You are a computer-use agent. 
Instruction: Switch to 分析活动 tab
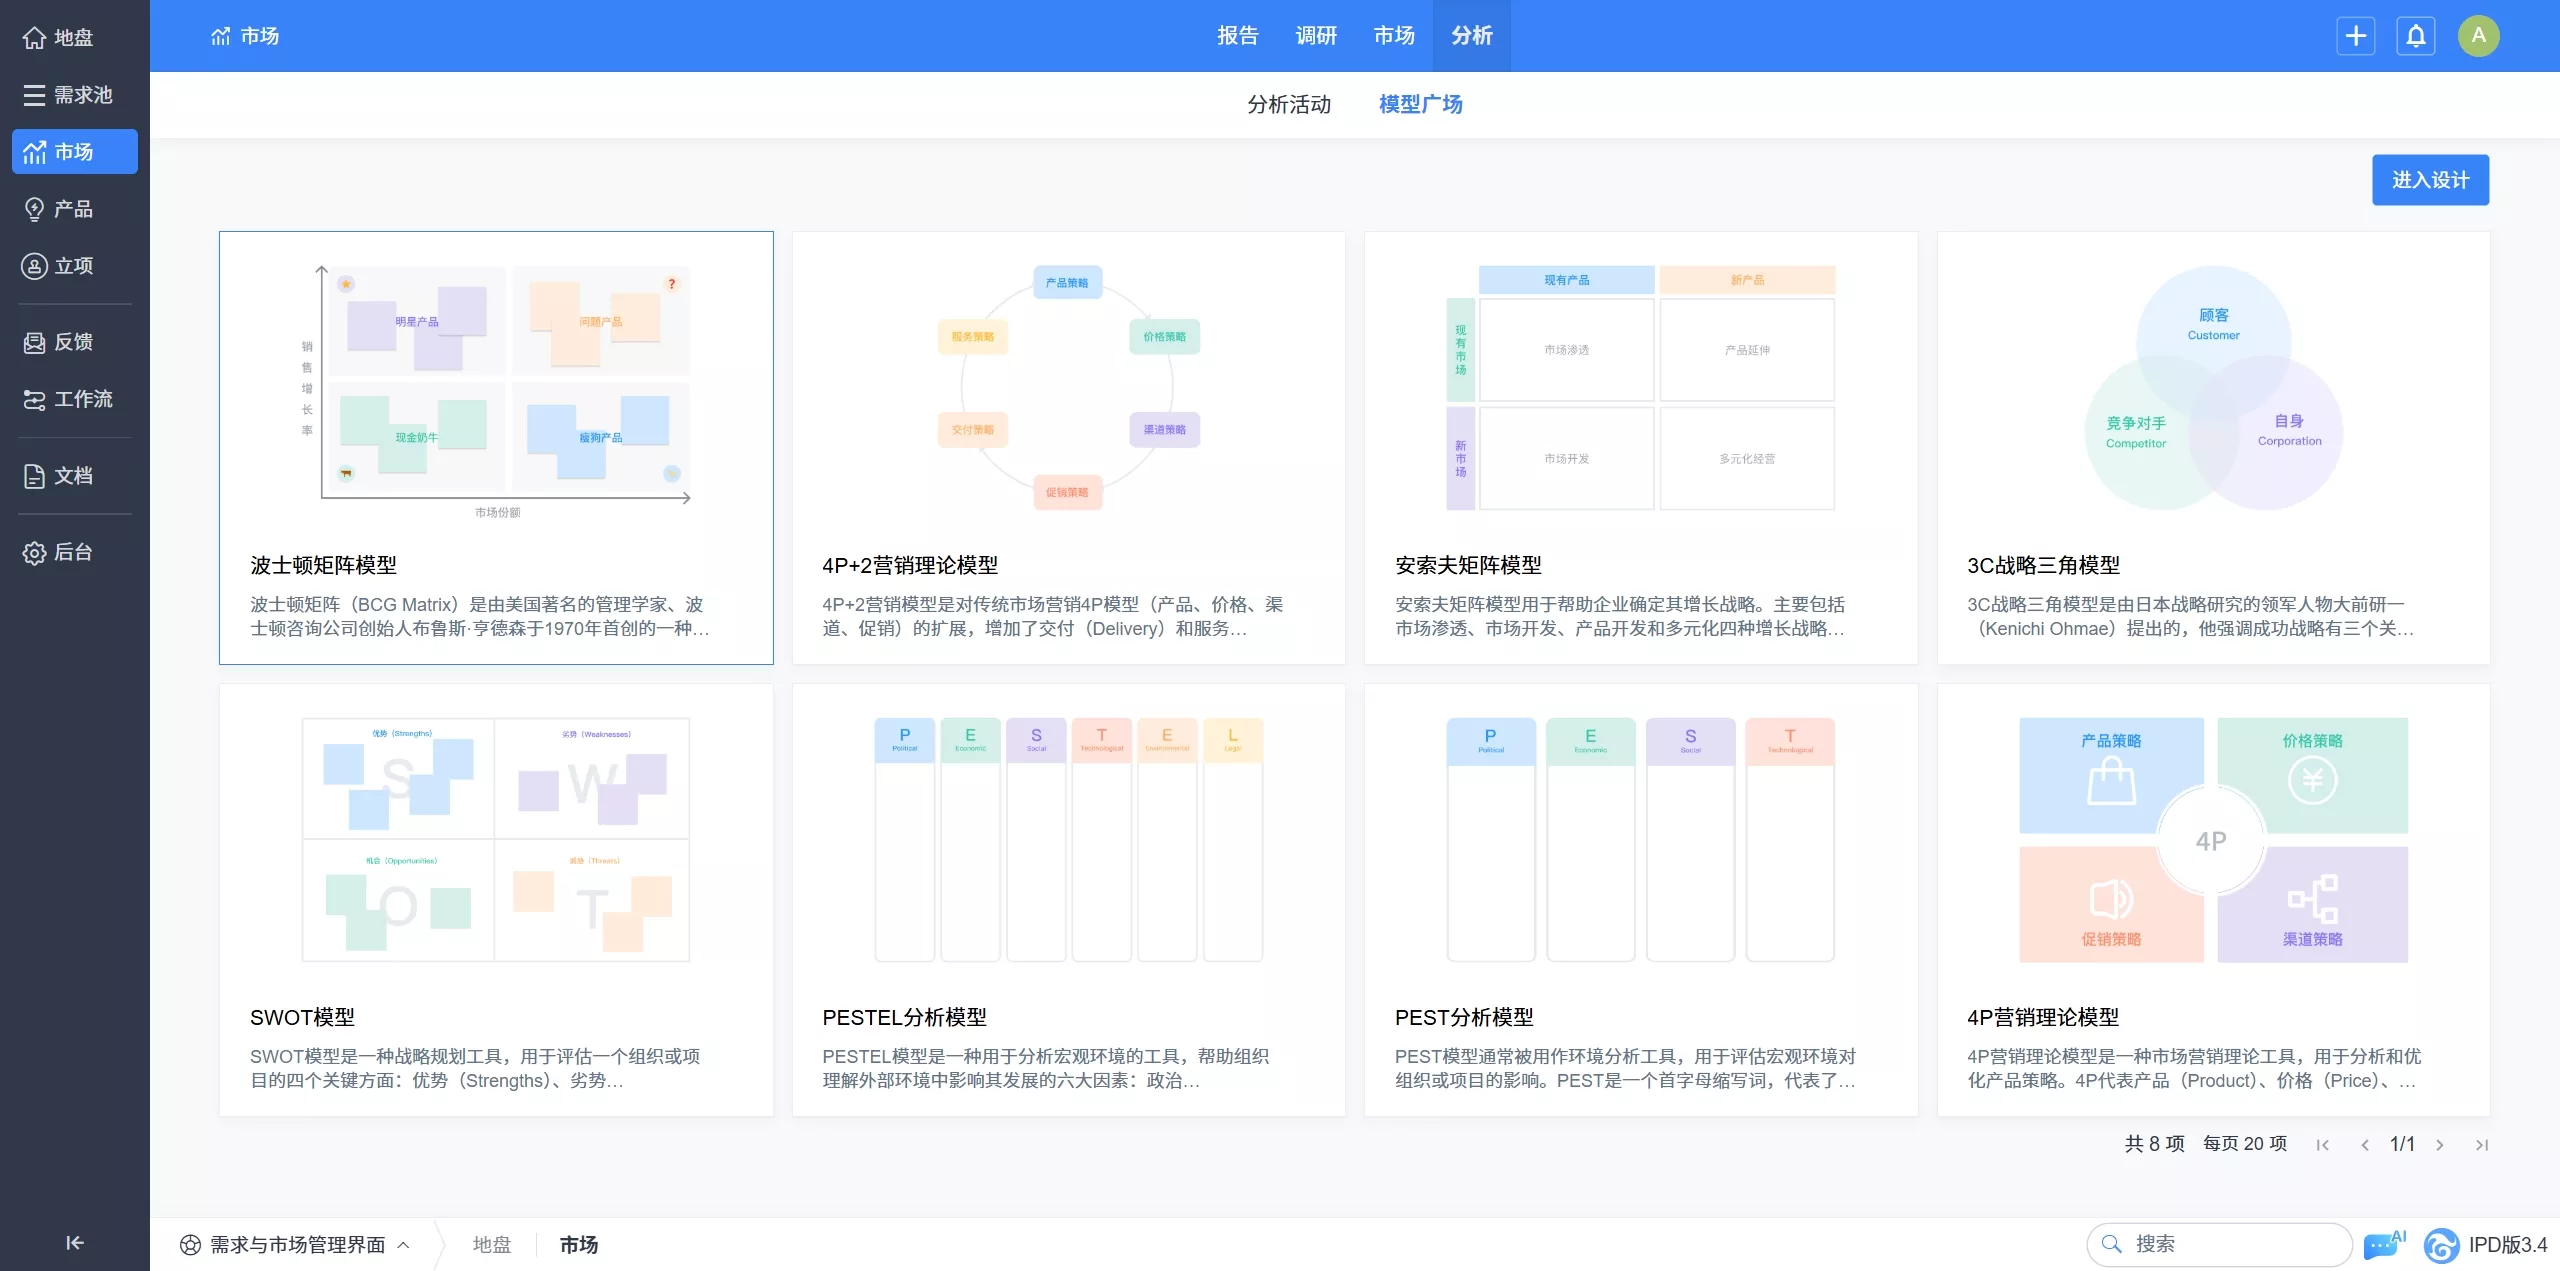click(x=1288, y=105)
